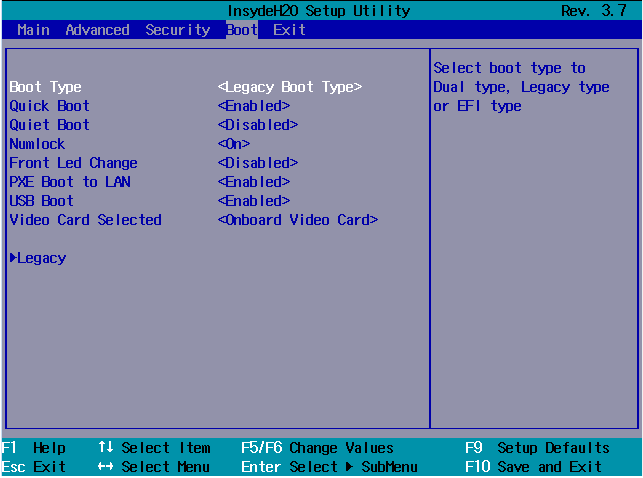643x478 pixels.
Task: Toggle Quick Boot Enabled value
Action: coord(254,106)
